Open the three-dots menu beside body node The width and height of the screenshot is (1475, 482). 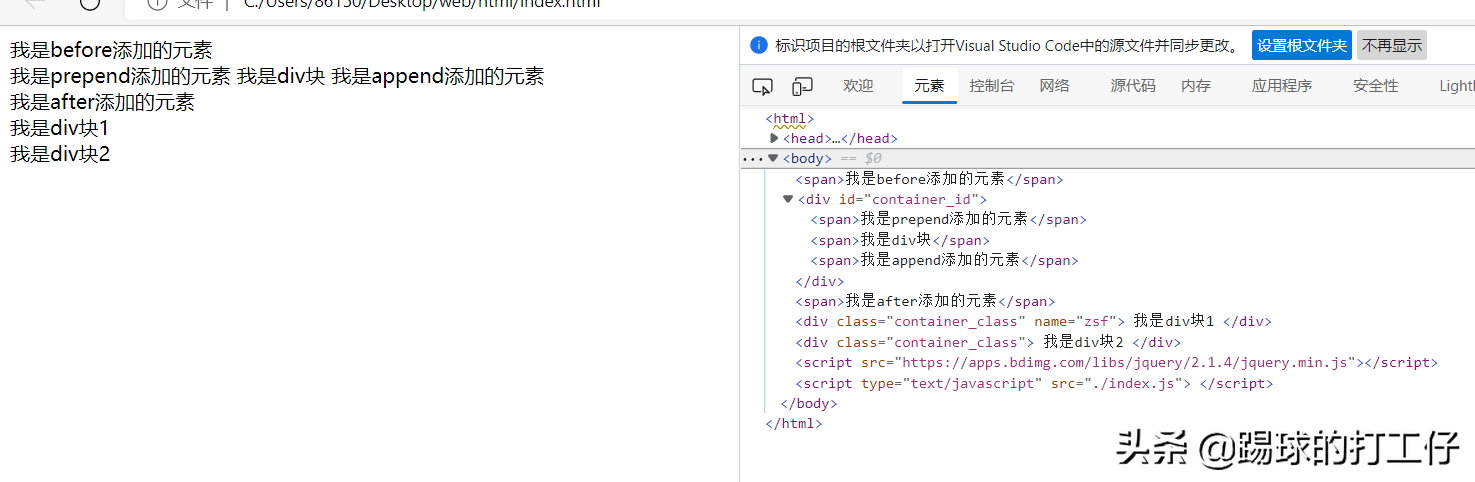tap(752, 158)
